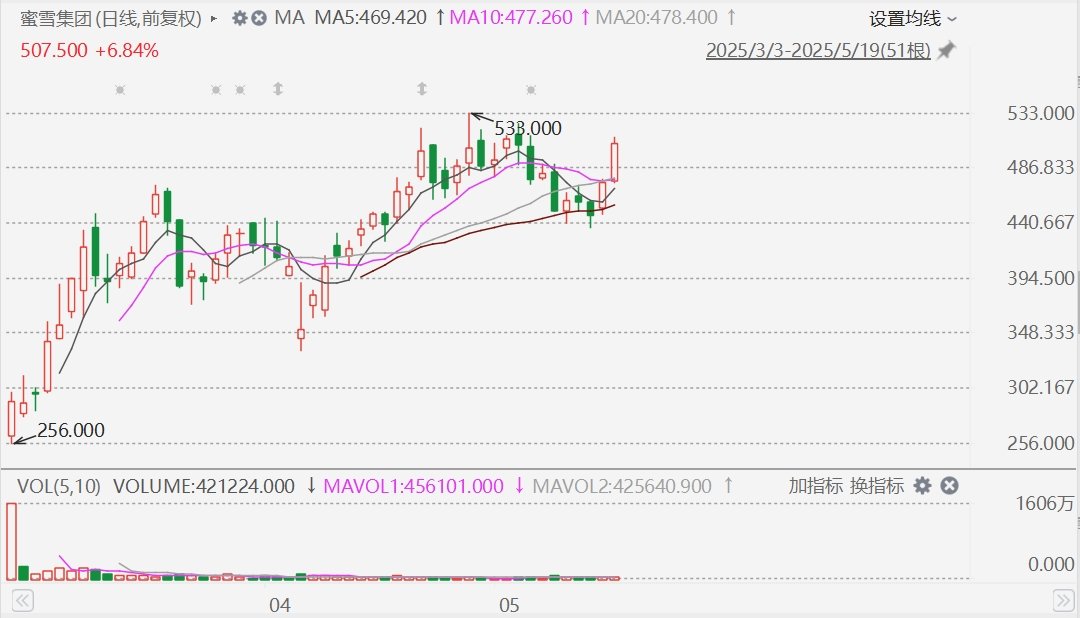Click the date range 2025/3/3-2025/5/19 link
1080x618 pixels.
(x=818, y=50)
